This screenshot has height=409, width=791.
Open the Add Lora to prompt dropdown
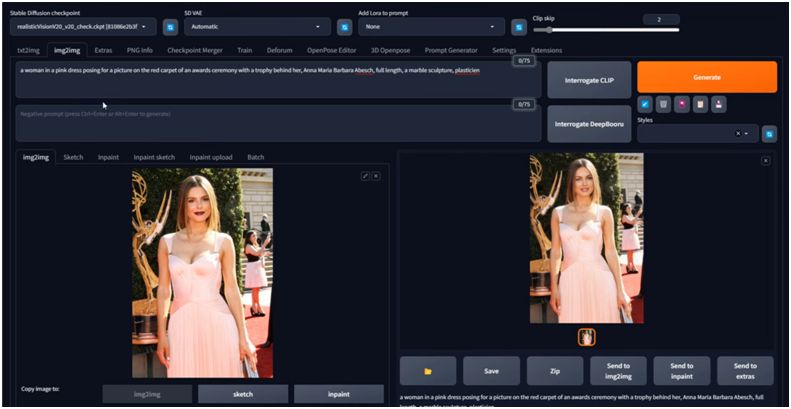pyautogui.click(x=431, y=27)
